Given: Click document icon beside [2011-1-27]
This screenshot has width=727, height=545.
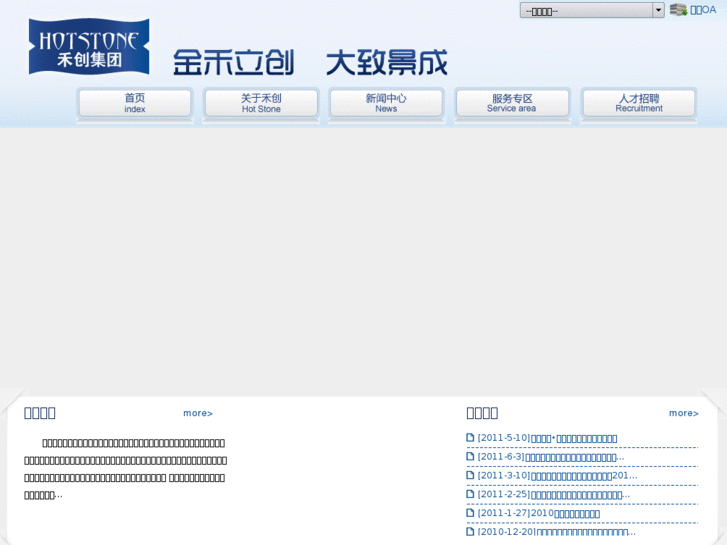Looking at the screenshot, I should tap(470, 513).
